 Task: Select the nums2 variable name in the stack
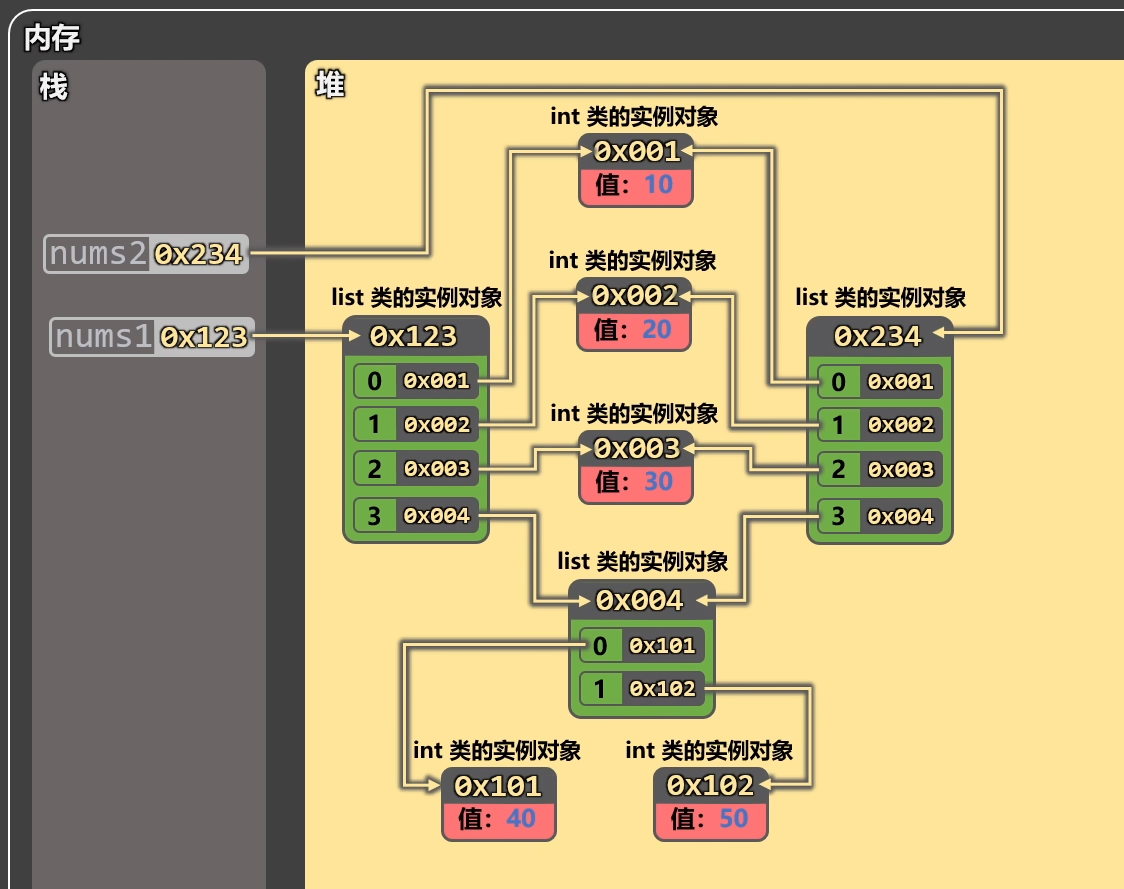(97, 254)
